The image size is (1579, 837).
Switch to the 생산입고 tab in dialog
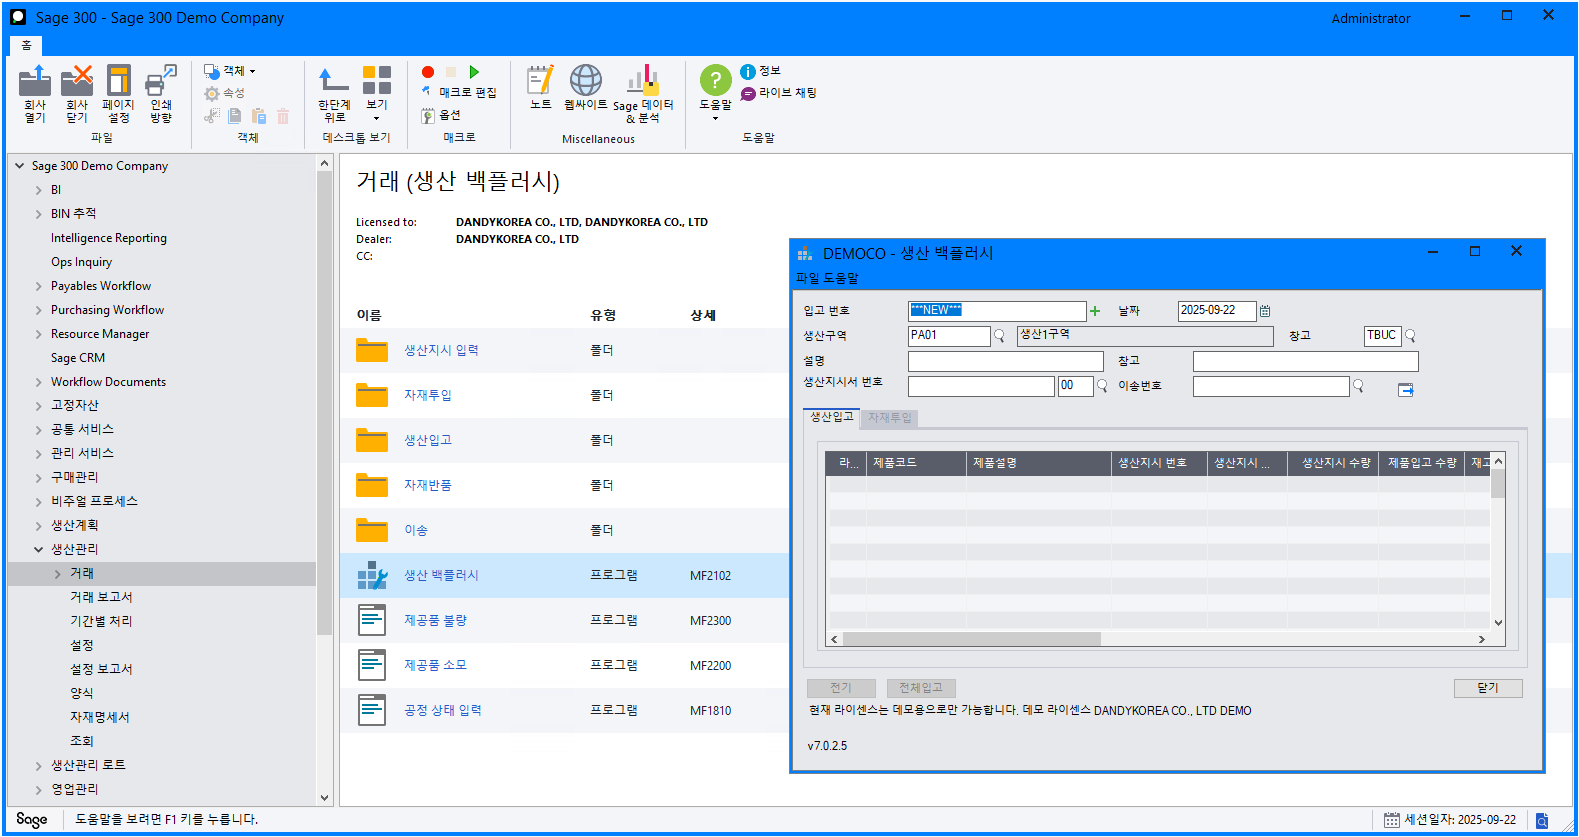tap(832, 417)
